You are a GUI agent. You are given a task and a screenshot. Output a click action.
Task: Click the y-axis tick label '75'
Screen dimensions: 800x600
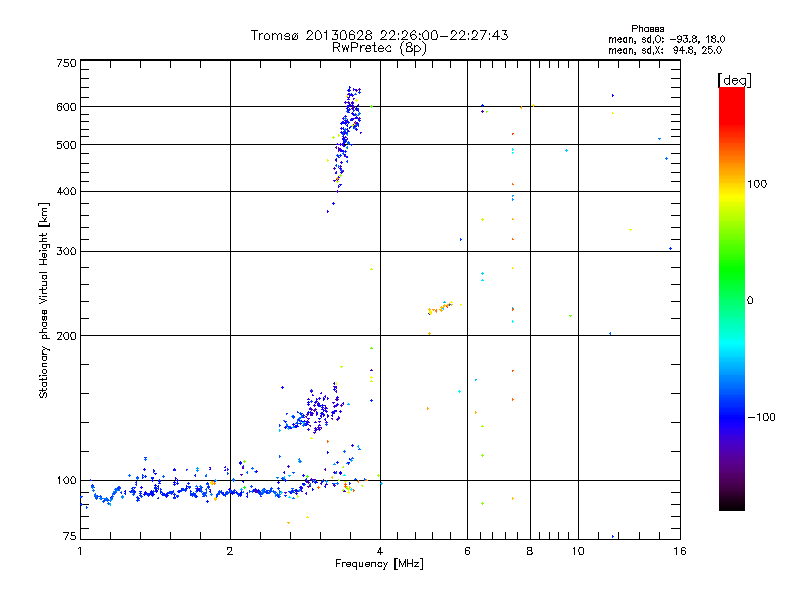coord(70,536)
